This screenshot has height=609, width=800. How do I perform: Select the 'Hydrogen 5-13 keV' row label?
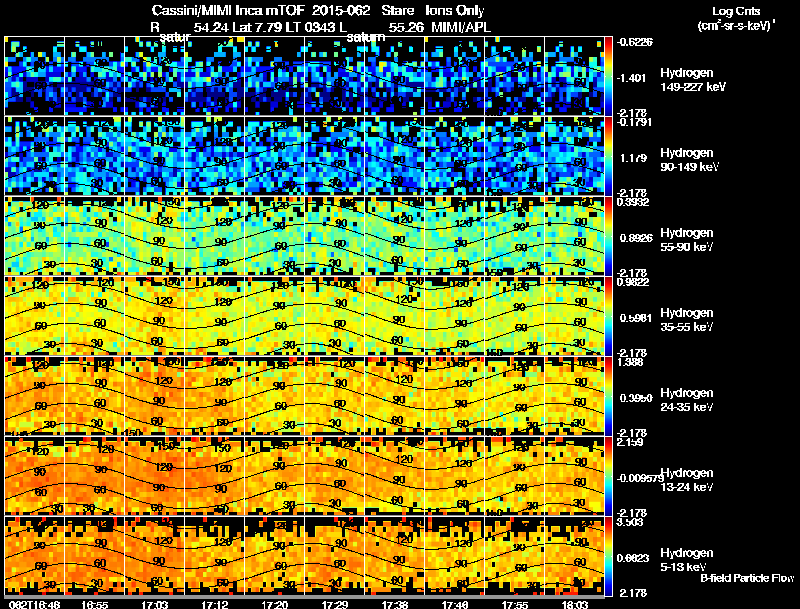click(x=687, y=560)
